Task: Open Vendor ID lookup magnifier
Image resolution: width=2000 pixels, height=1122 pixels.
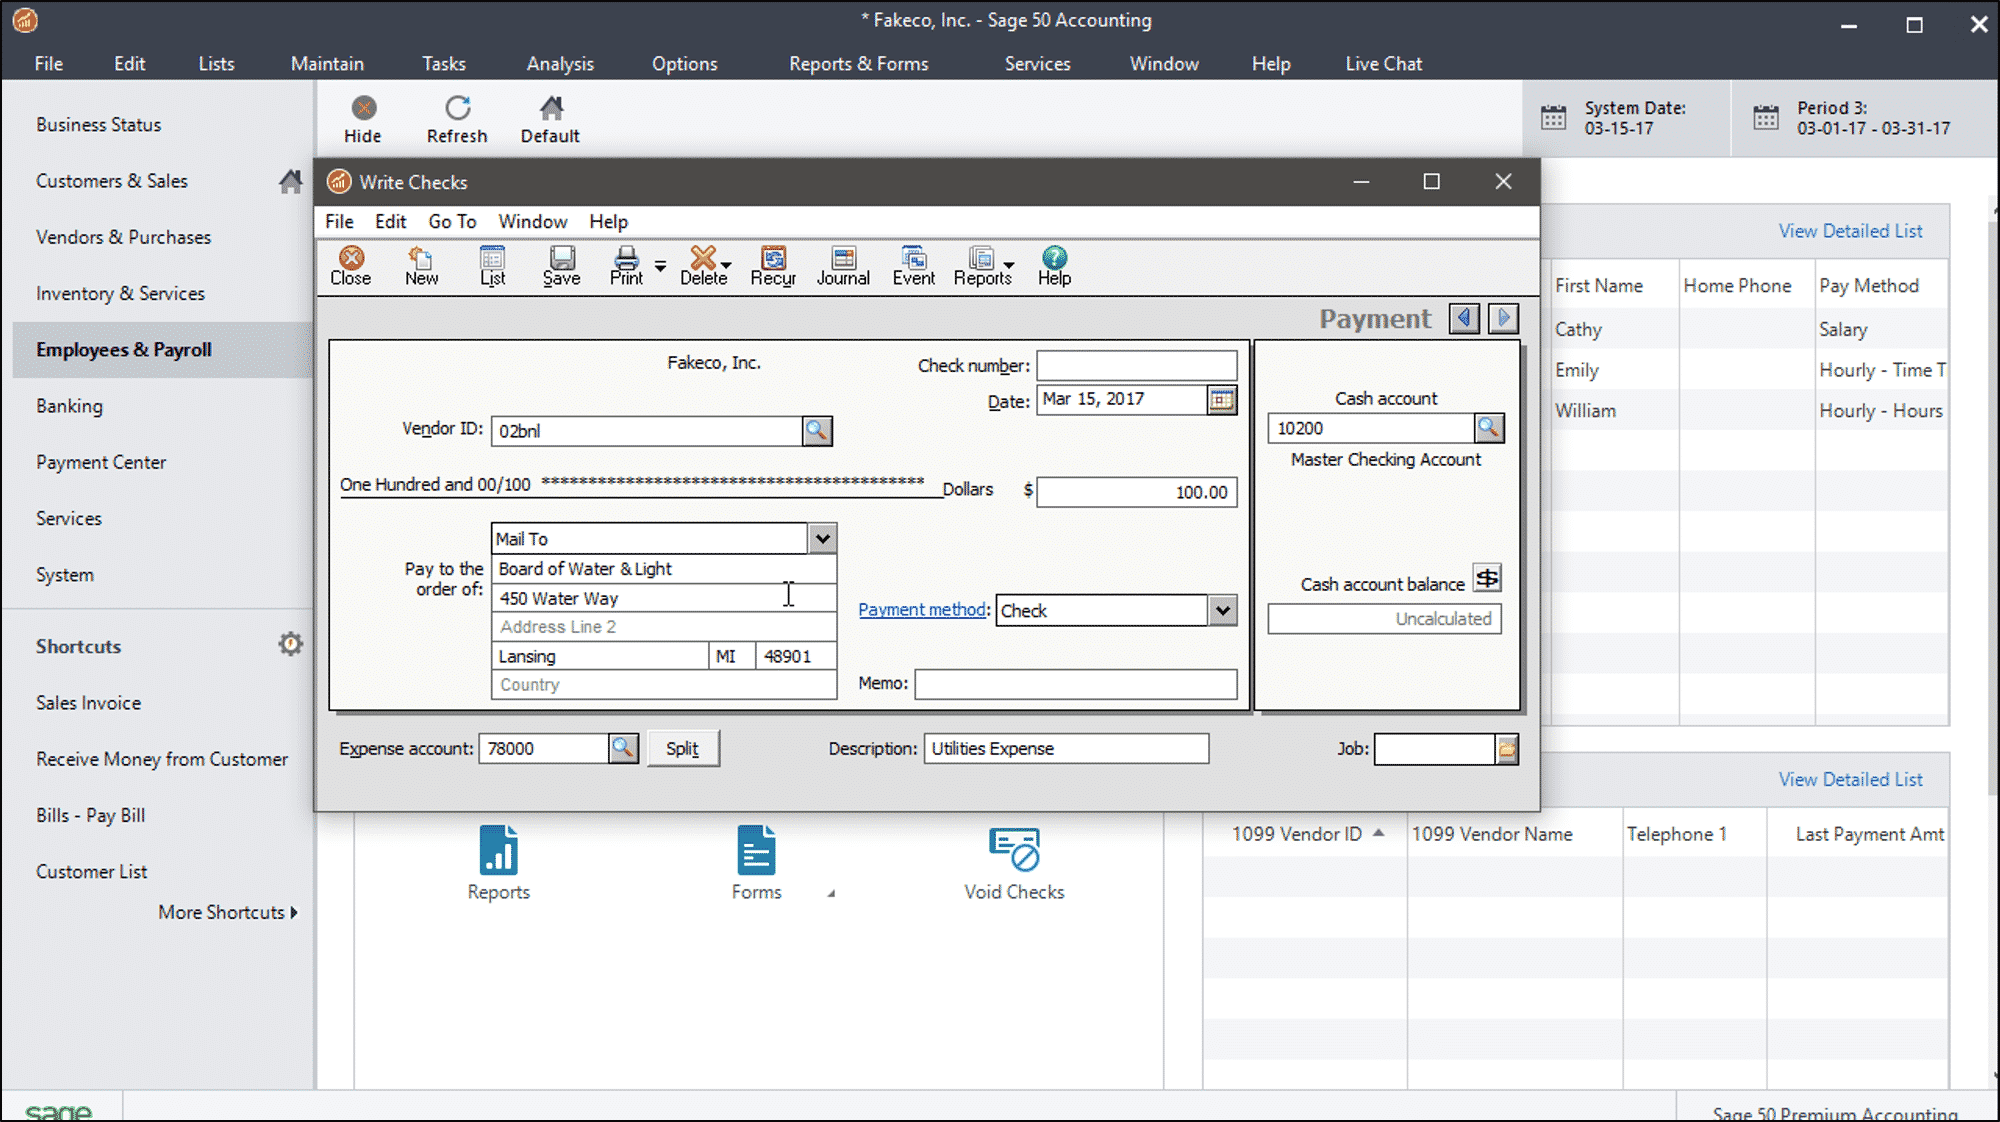Action: click(x=817, y=430)
